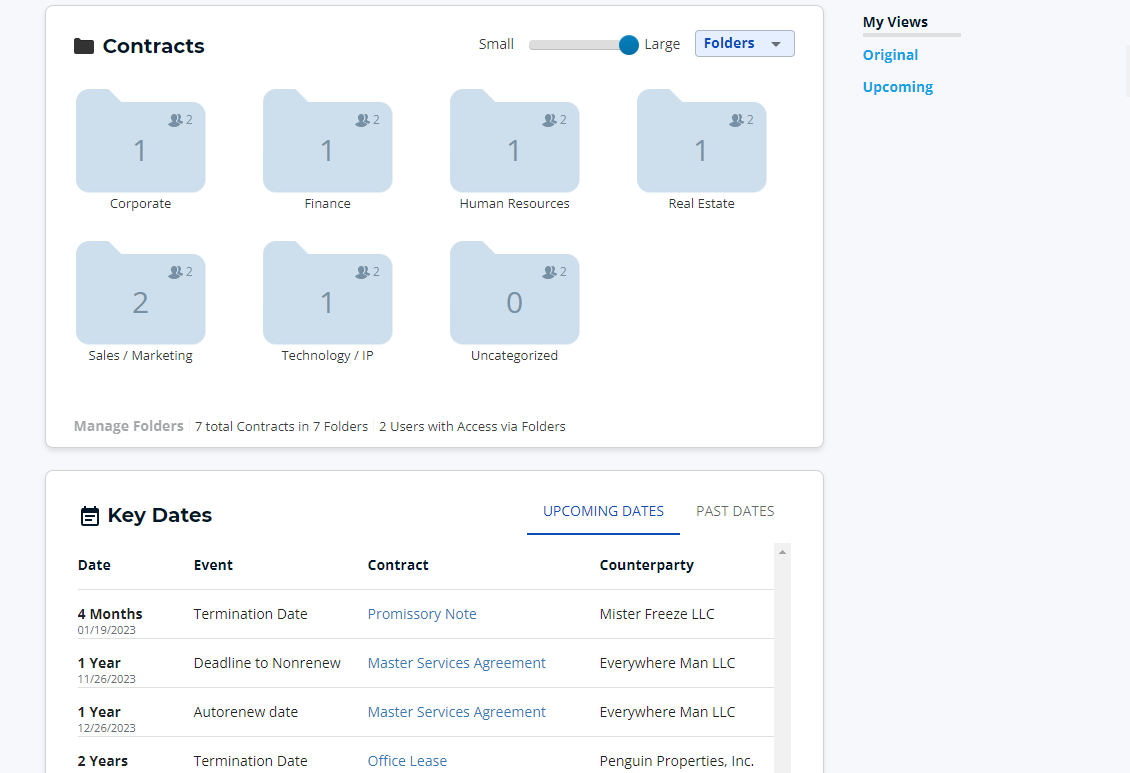Open the Folders view dropdown
The width and height of the screenshot is (1130, 773).
coord(744,43)
